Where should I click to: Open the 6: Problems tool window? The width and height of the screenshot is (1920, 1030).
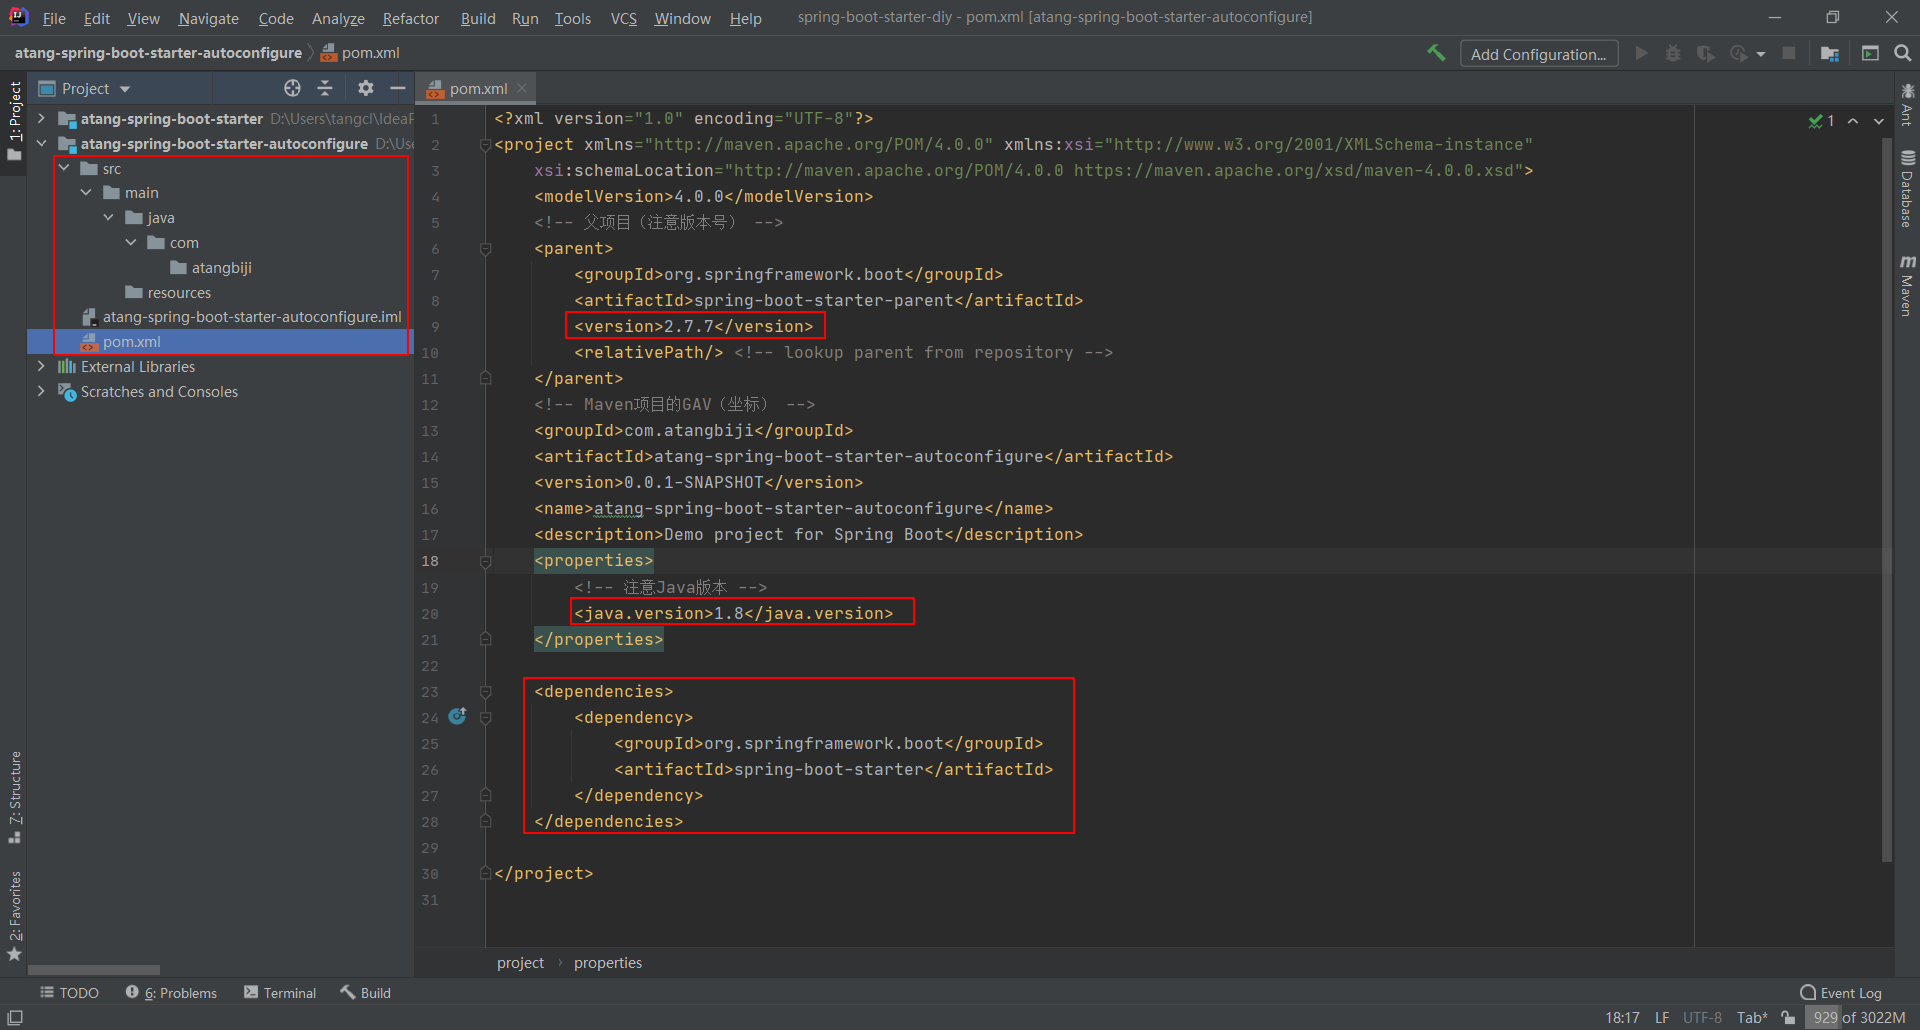click(x=171, y=992)
